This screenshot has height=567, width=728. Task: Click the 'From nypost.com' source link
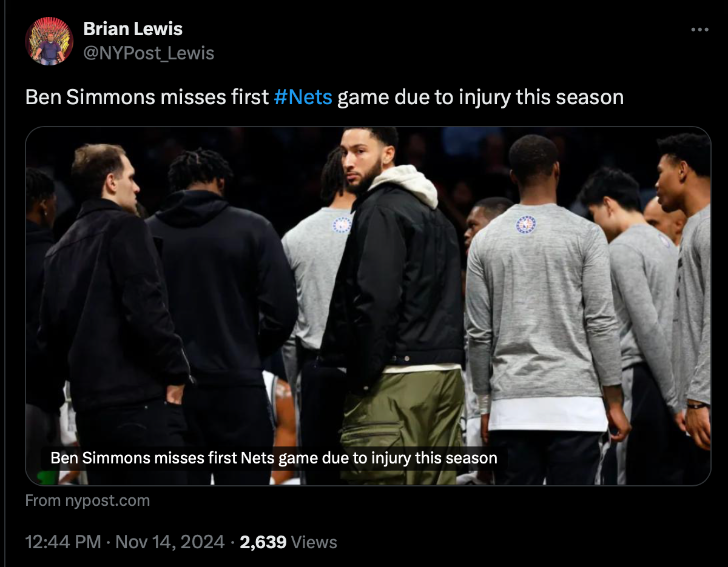(87, 500)
